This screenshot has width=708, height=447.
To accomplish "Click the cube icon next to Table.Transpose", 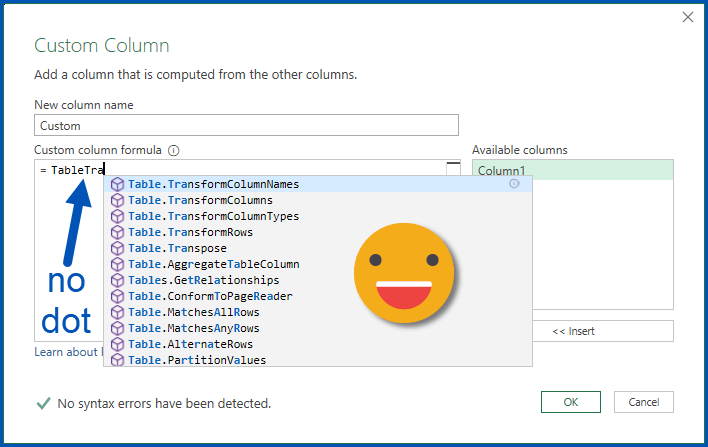I will point(117,248).
